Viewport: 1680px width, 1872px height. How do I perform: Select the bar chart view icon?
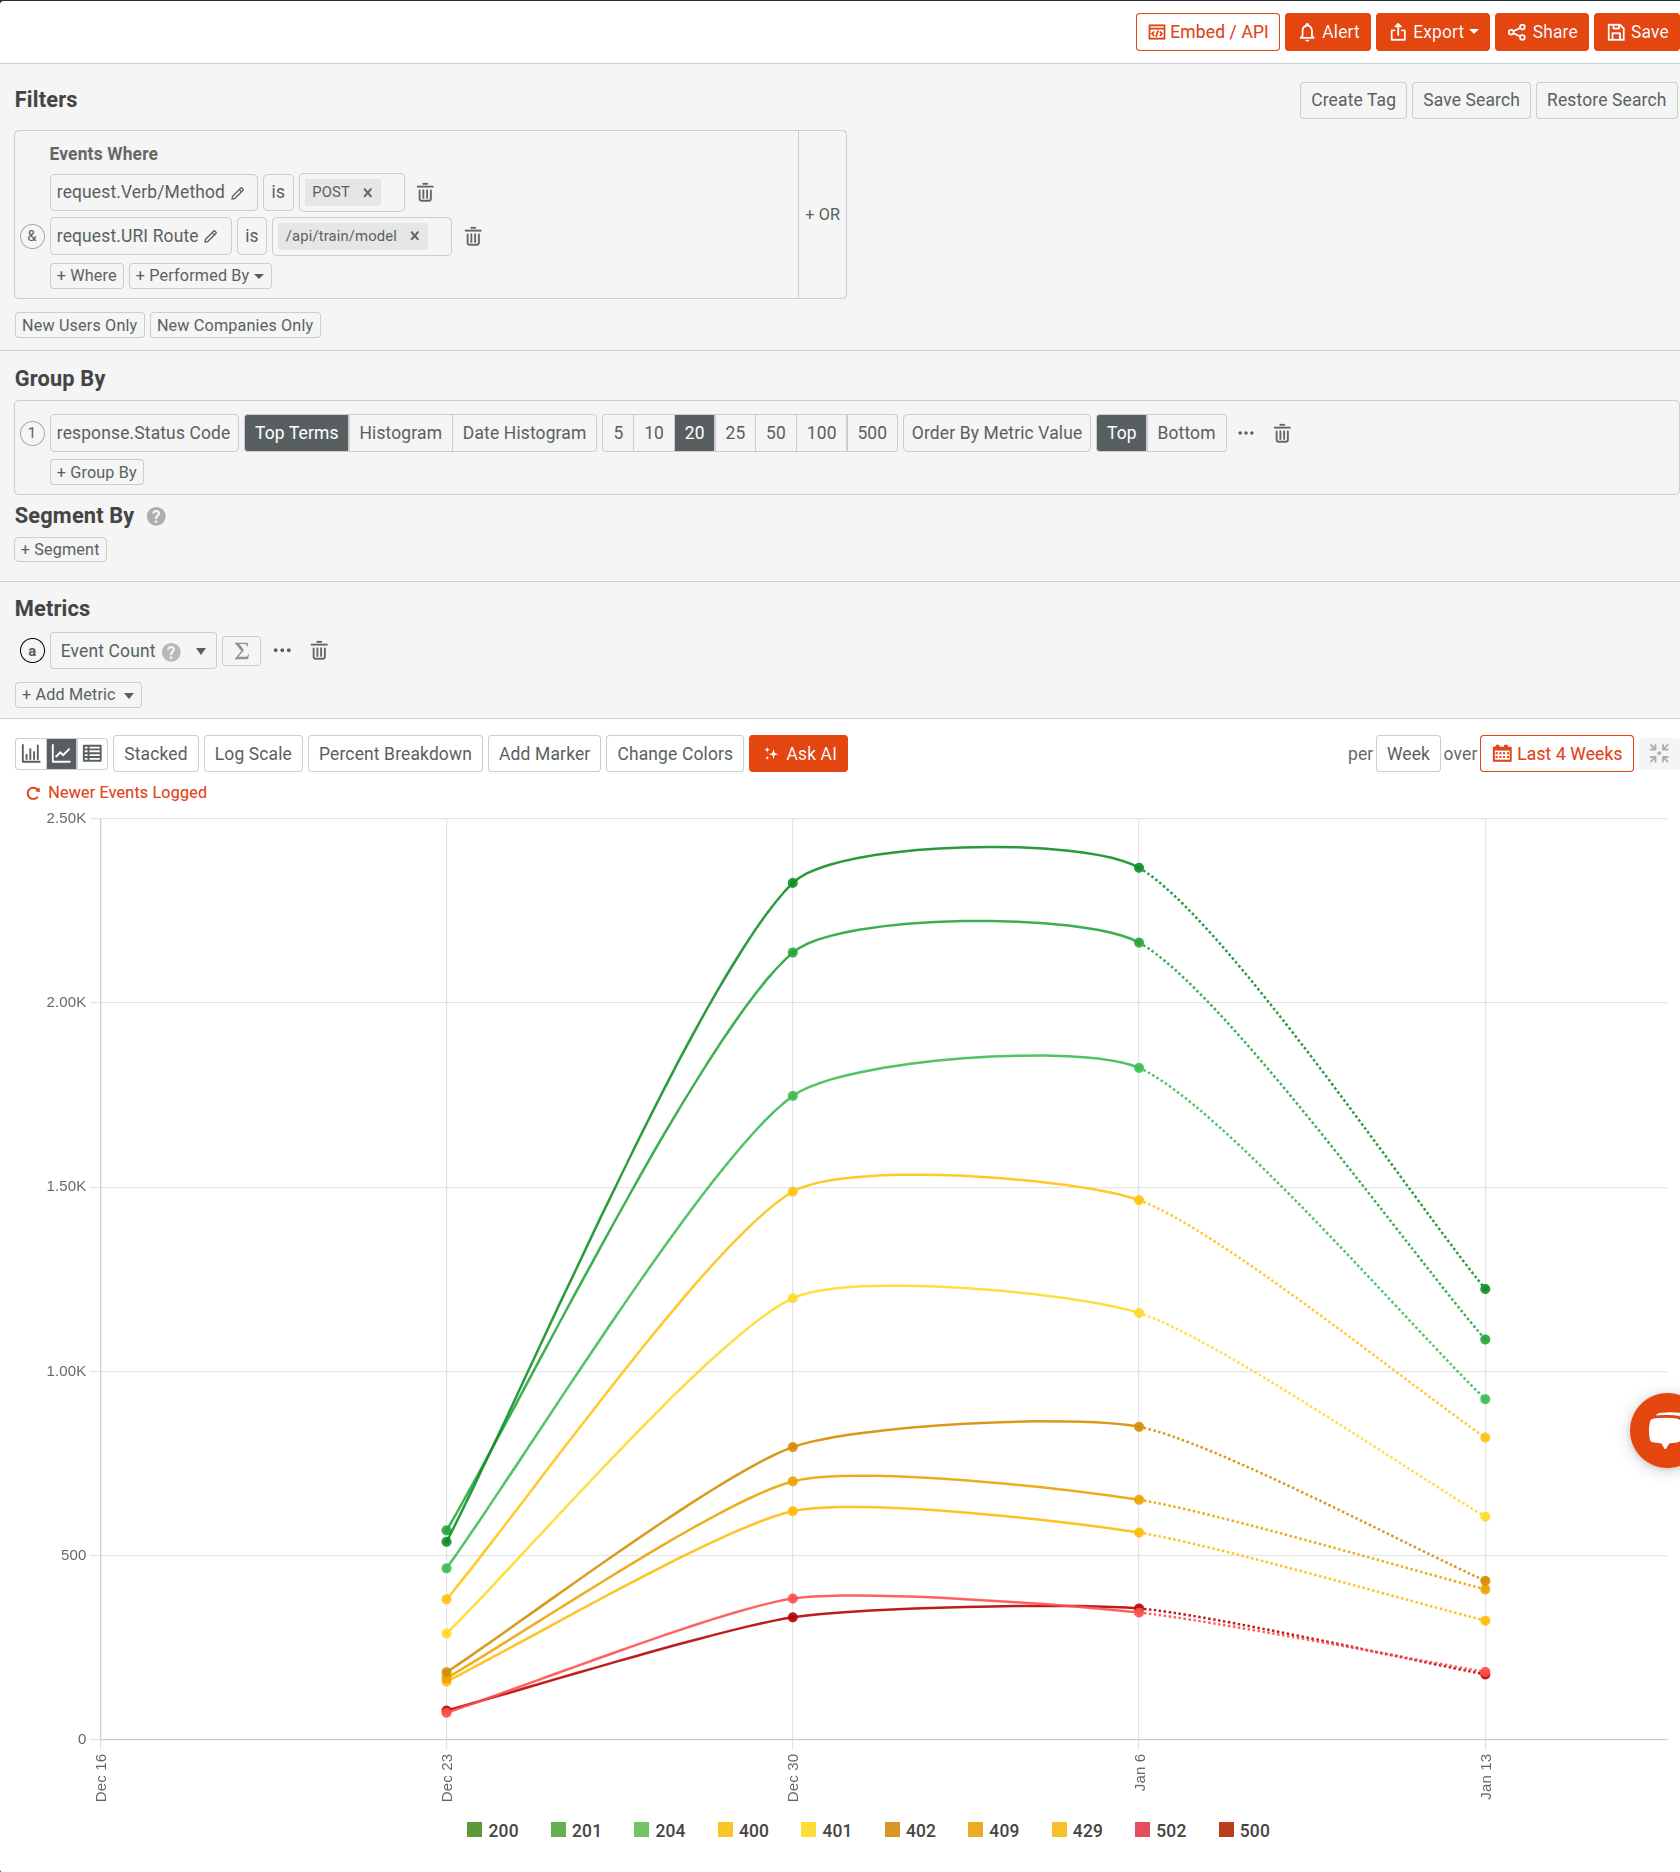point(29,753)
